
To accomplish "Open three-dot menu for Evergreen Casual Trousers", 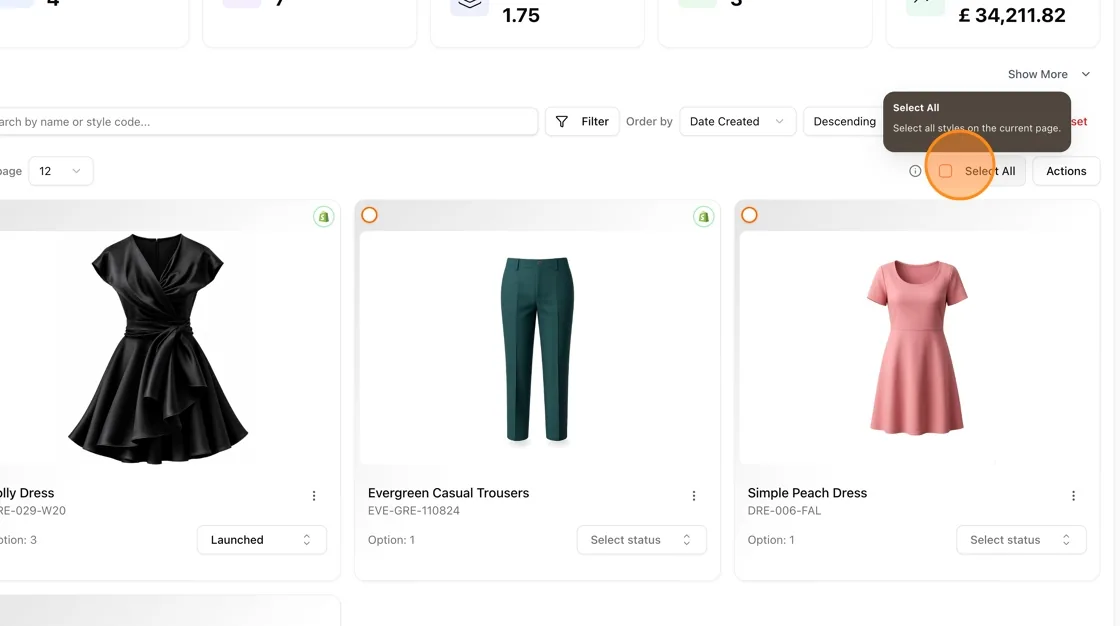I will click(694, 495).
